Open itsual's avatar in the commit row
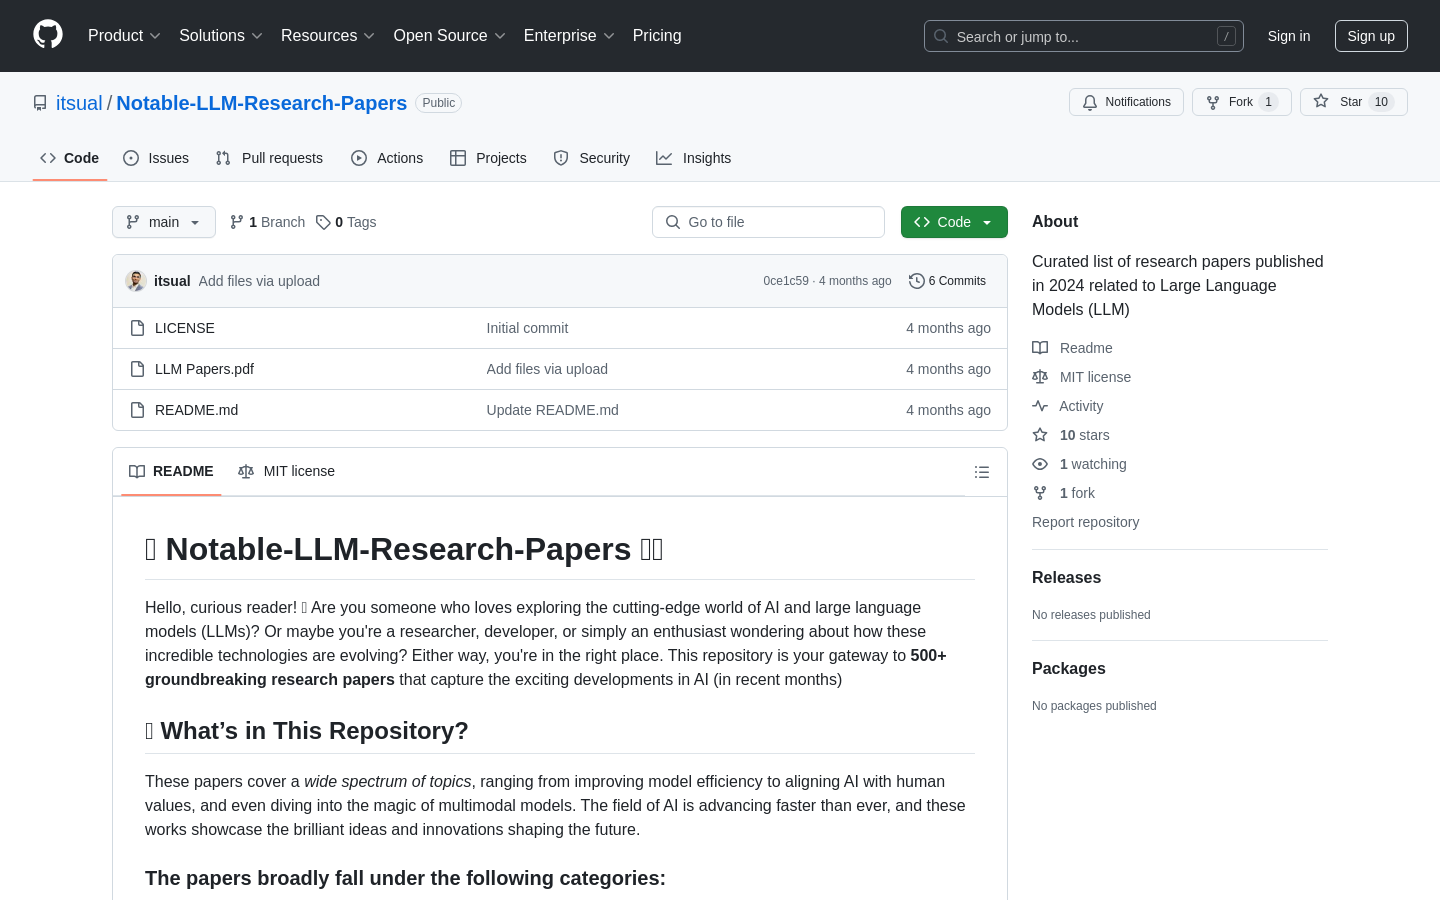 point(136,281)
